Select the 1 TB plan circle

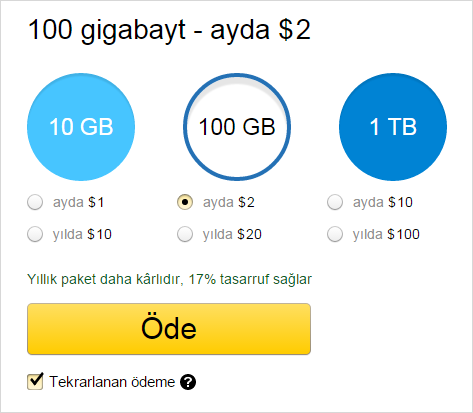393,127
